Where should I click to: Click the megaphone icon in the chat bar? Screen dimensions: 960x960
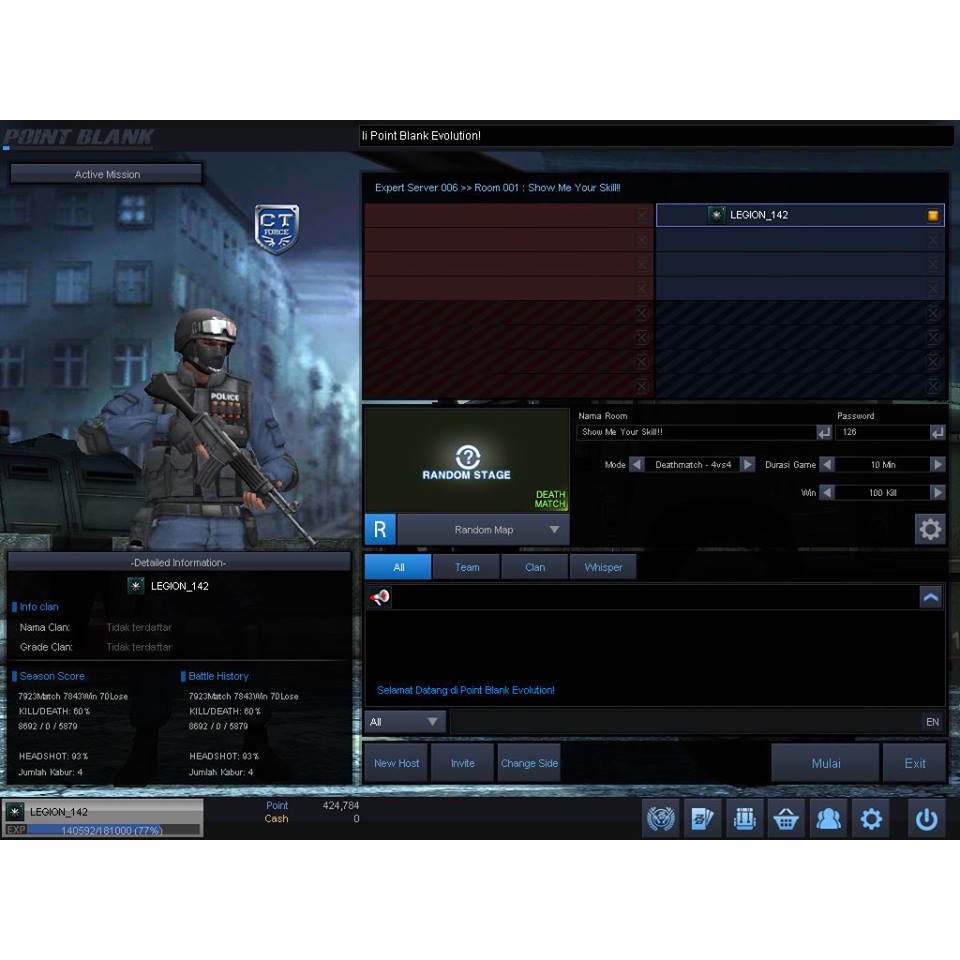coord(381,597)
